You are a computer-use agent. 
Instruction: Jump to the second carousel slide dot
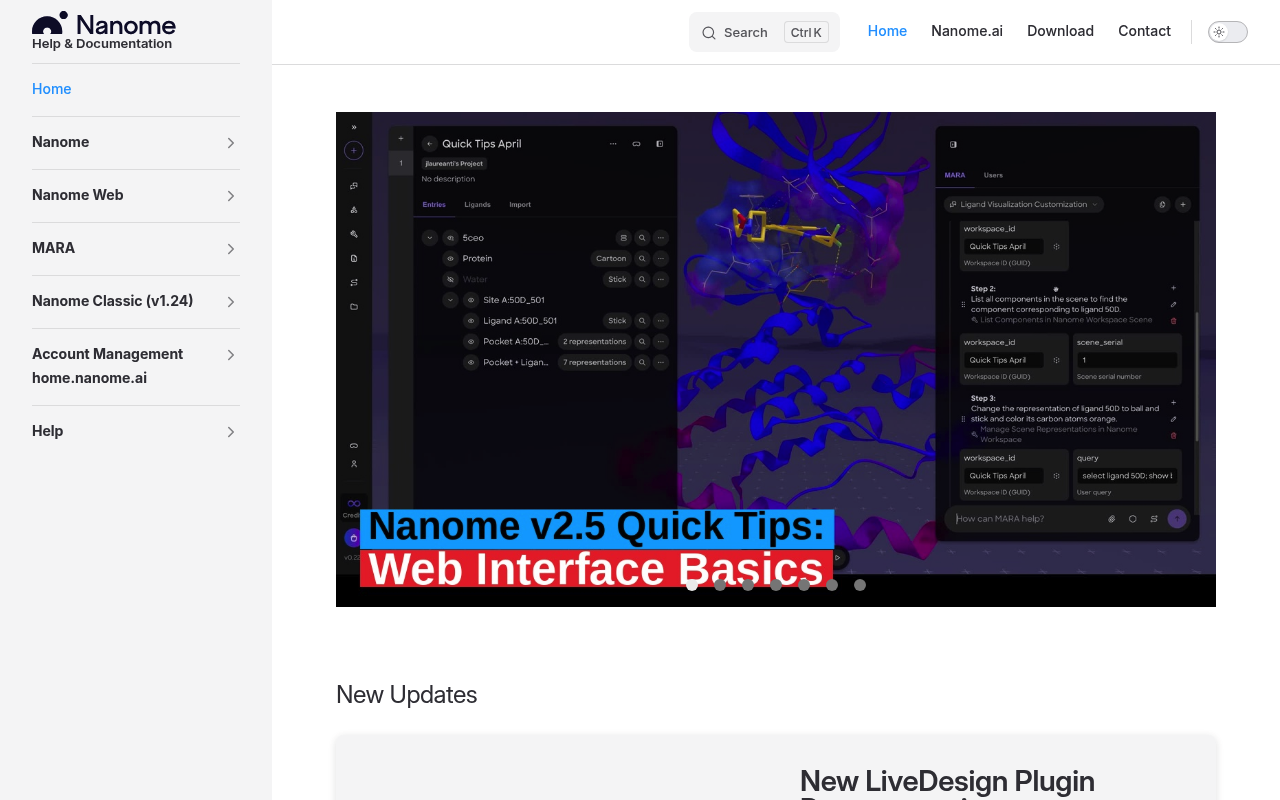[720, 585]
